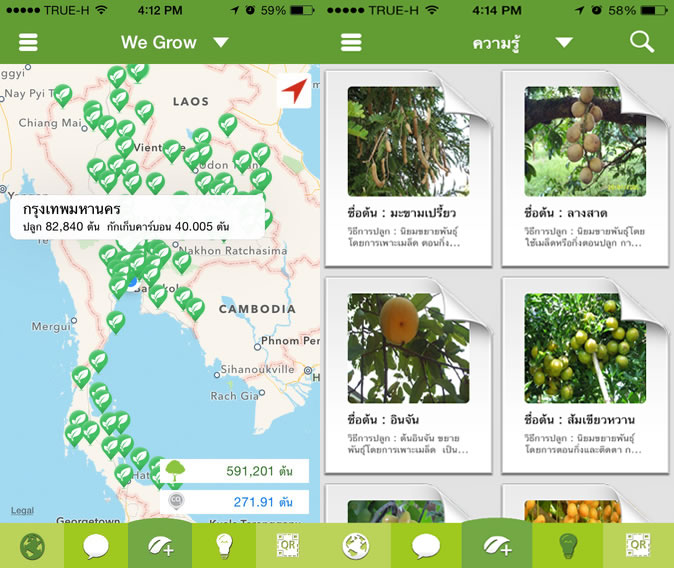
Task: Open chat bubble tab on right screen
Action: click(426, 546)
